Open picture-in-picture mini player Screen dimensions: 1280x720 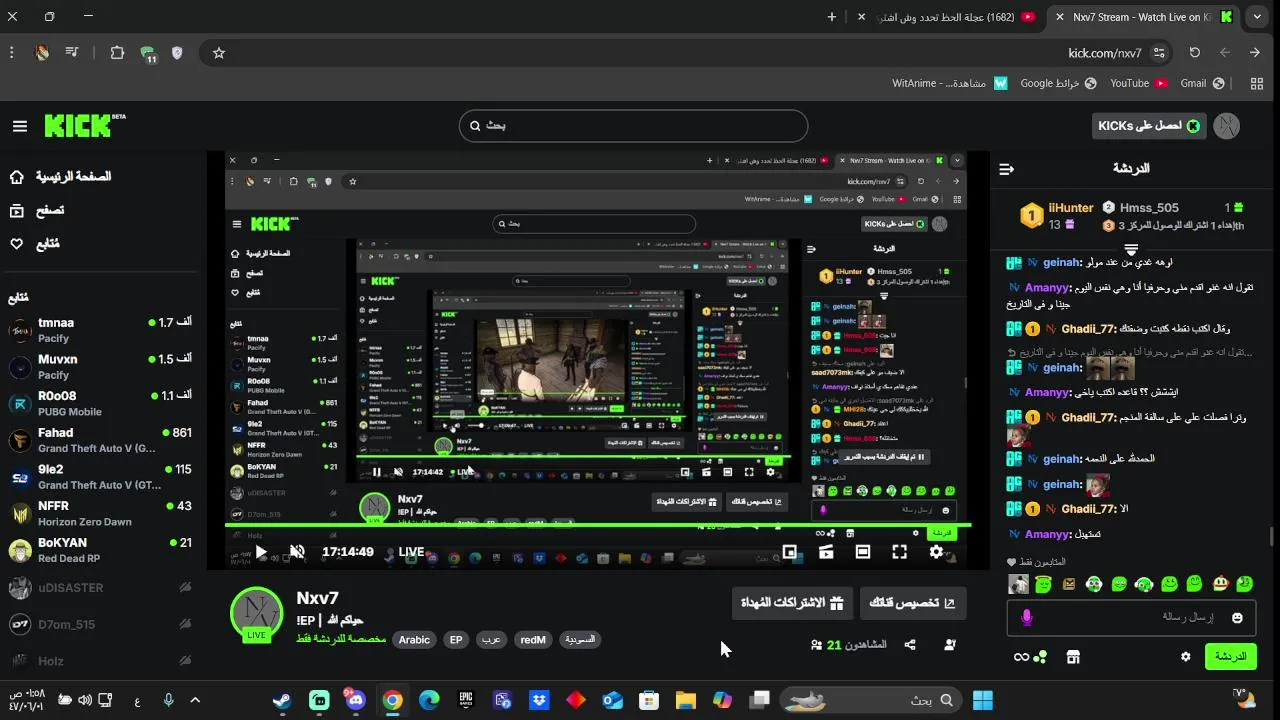(789, 552)
